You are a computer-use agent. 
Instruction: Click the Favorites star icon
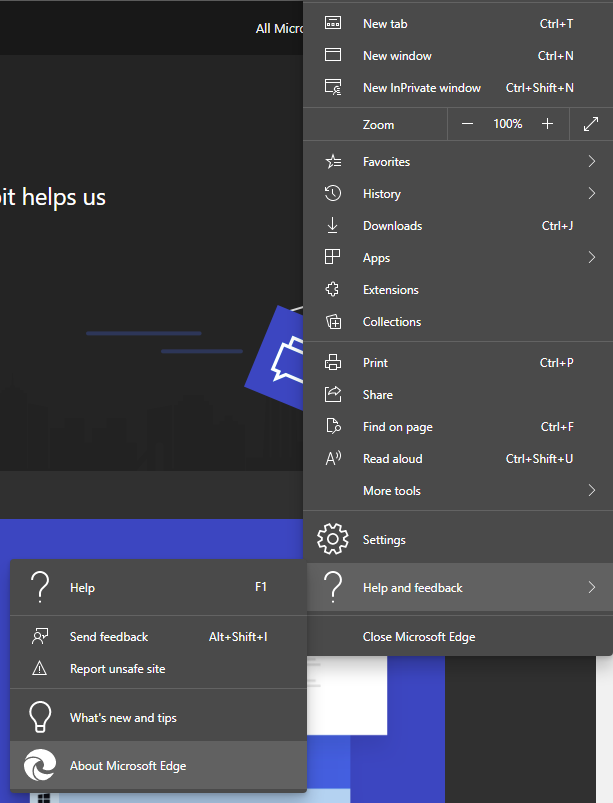[333, 161]
